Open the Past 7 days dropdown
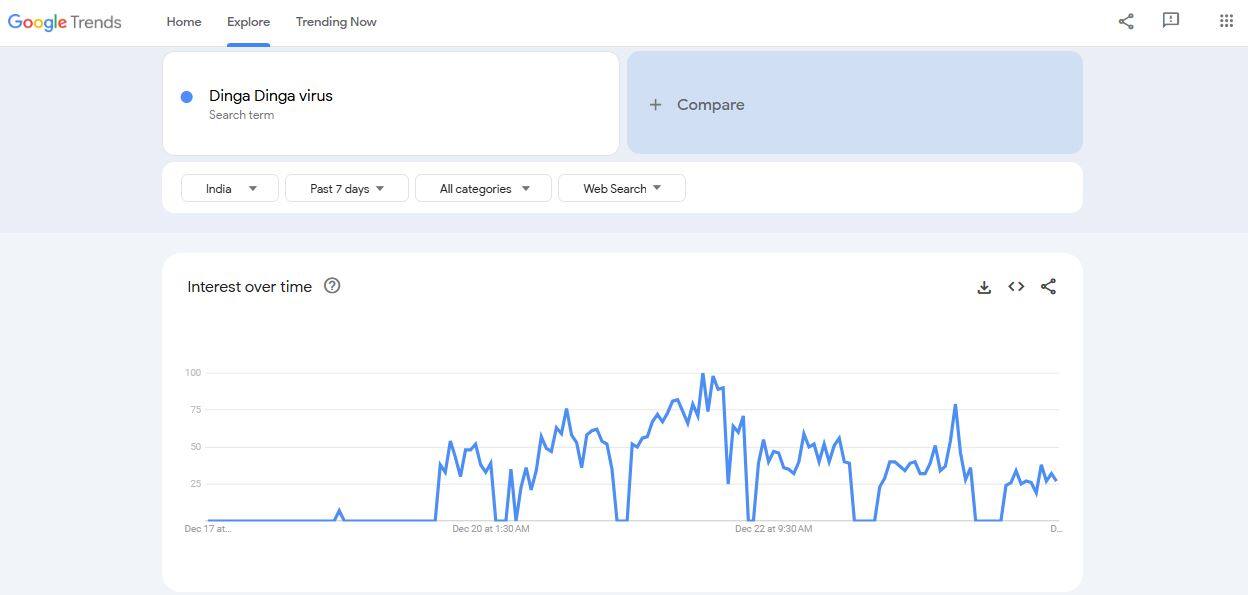Screen dimensions: 1248x595 [x=347, y=188]
